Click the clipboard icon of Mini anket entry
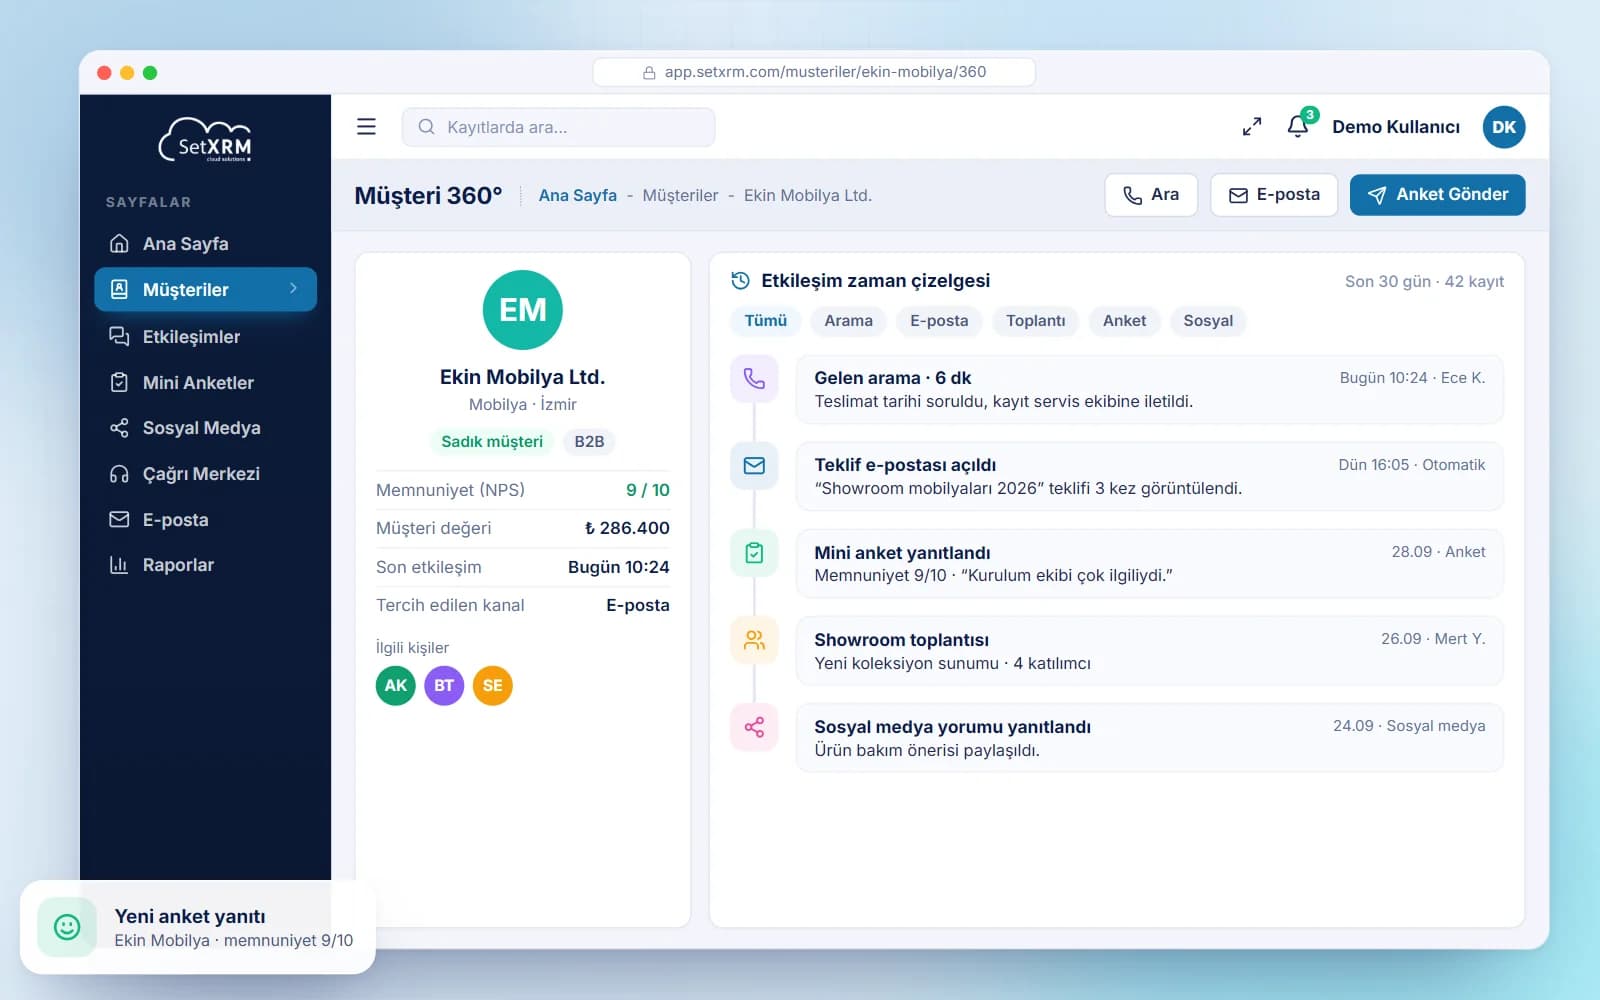Screen dimensions: 1600x1000 (x=754, y=553)
